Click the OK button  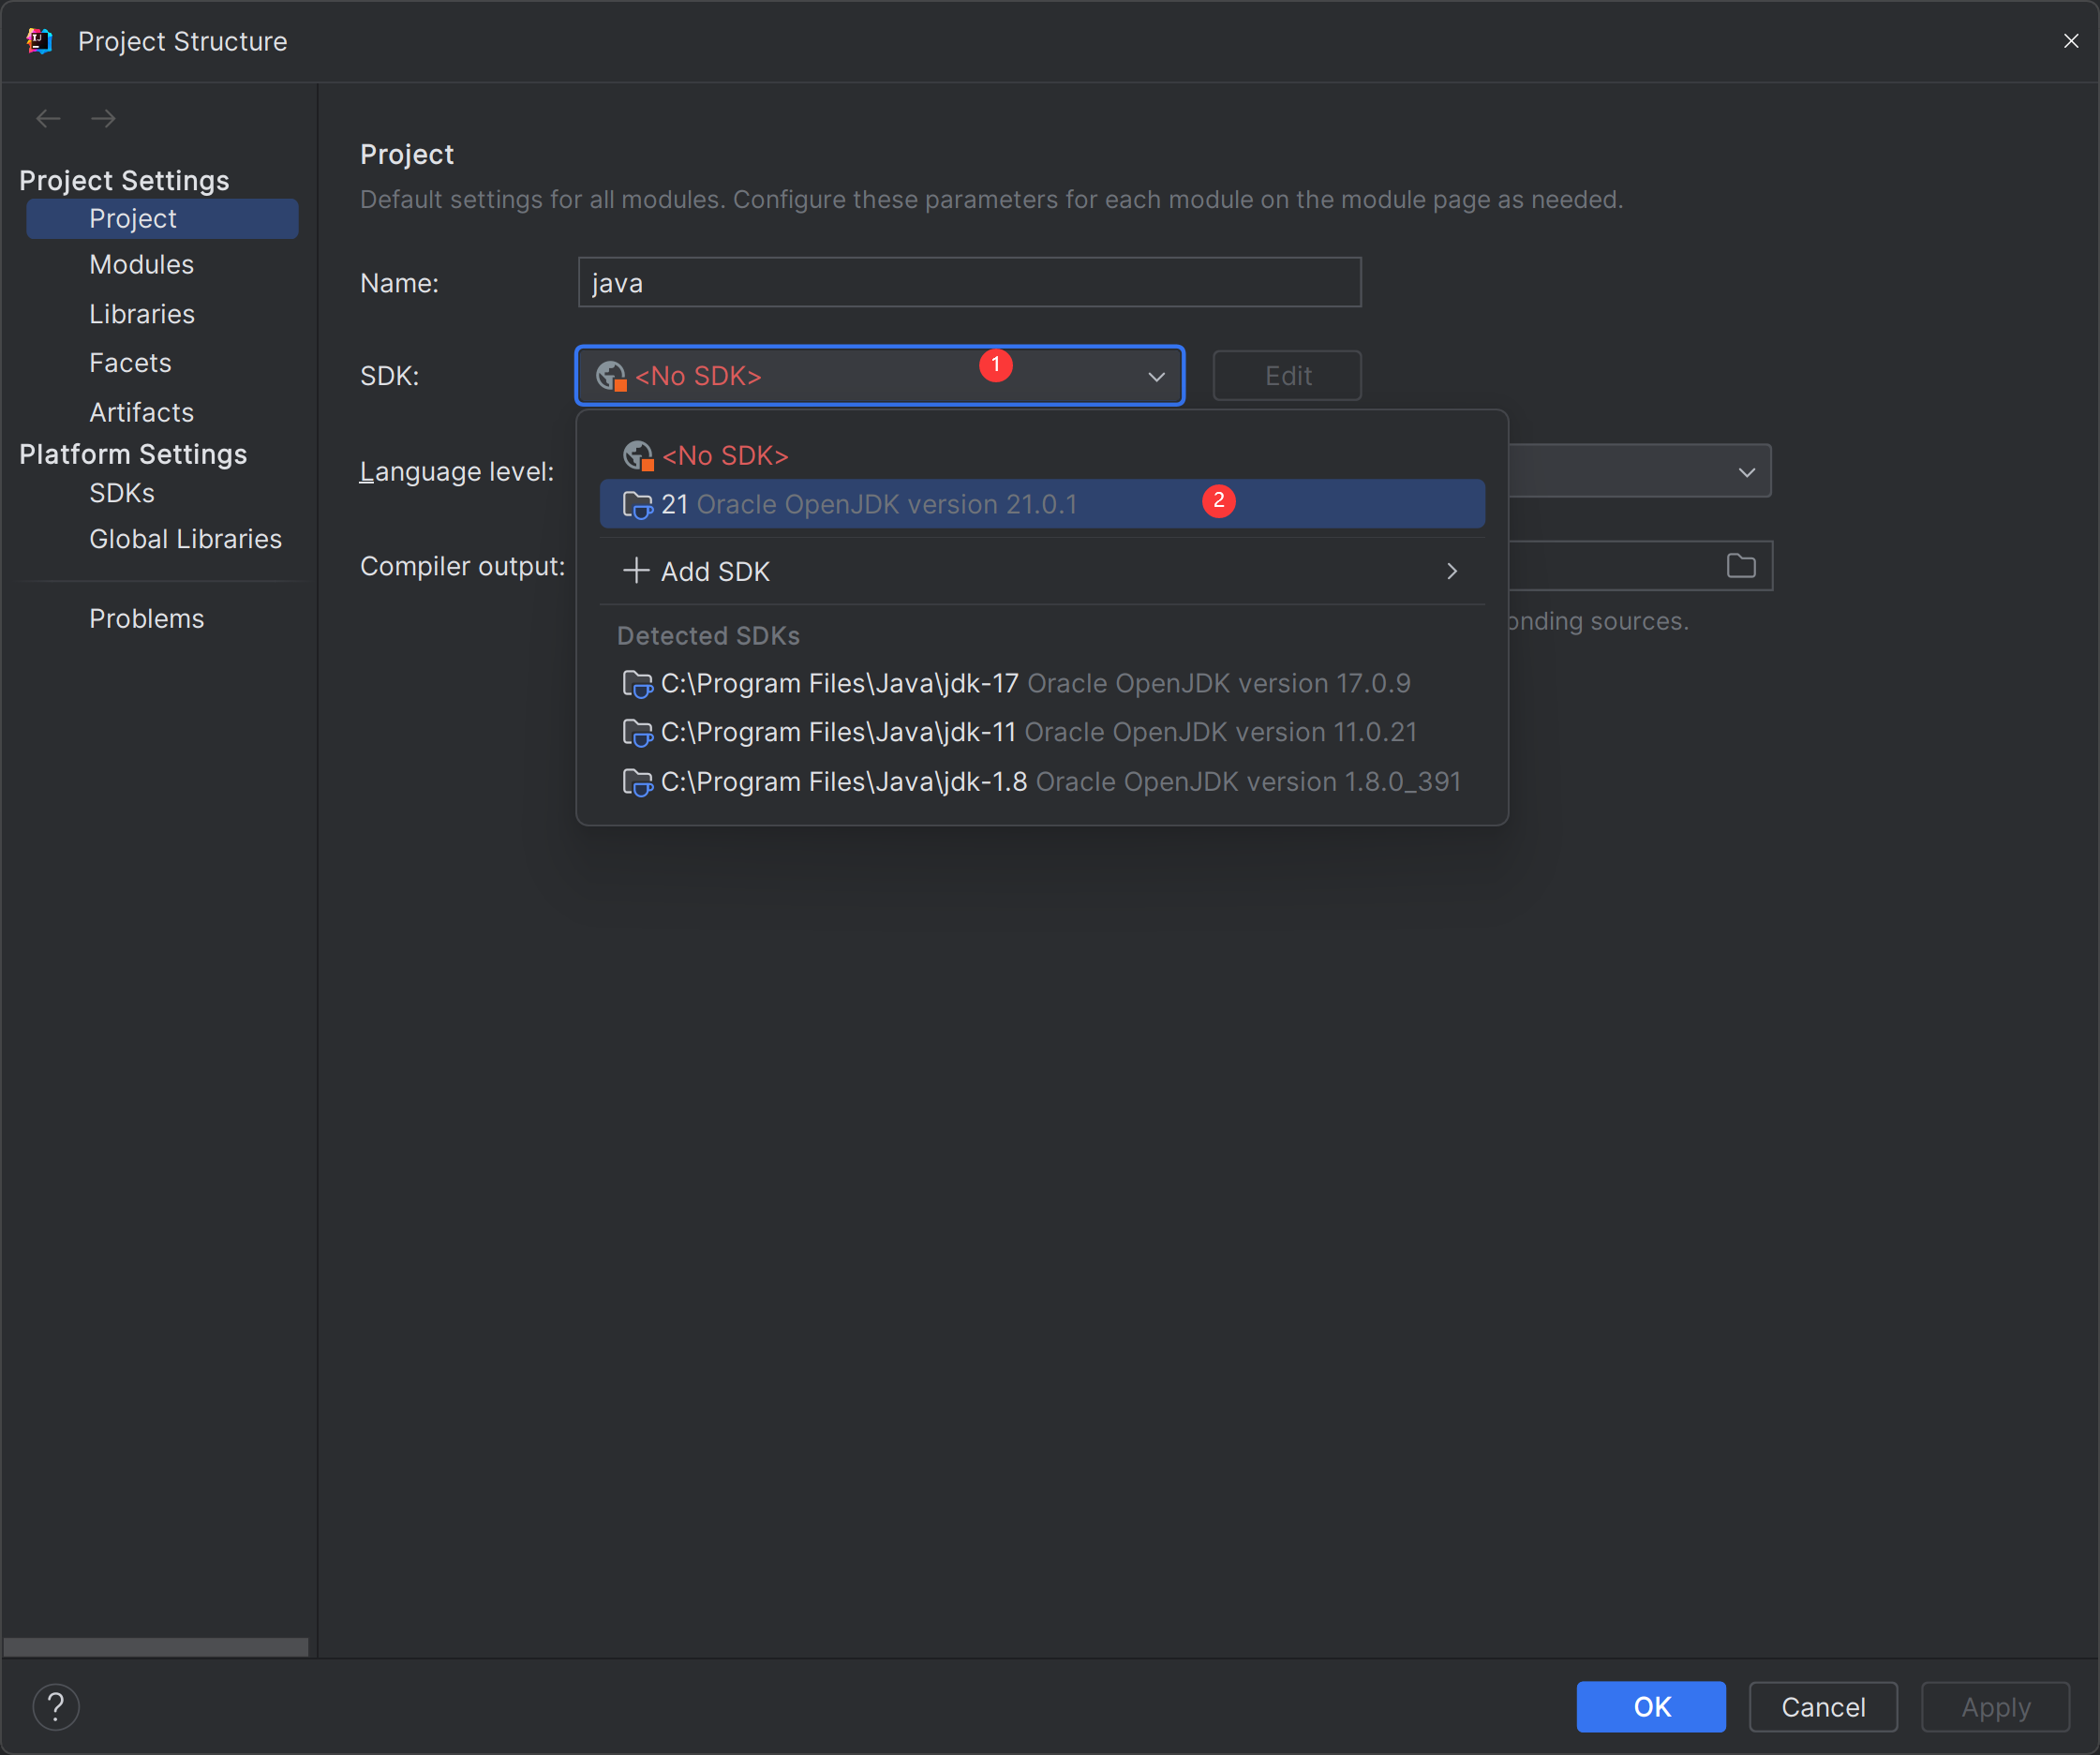tap(1651, 1706)
